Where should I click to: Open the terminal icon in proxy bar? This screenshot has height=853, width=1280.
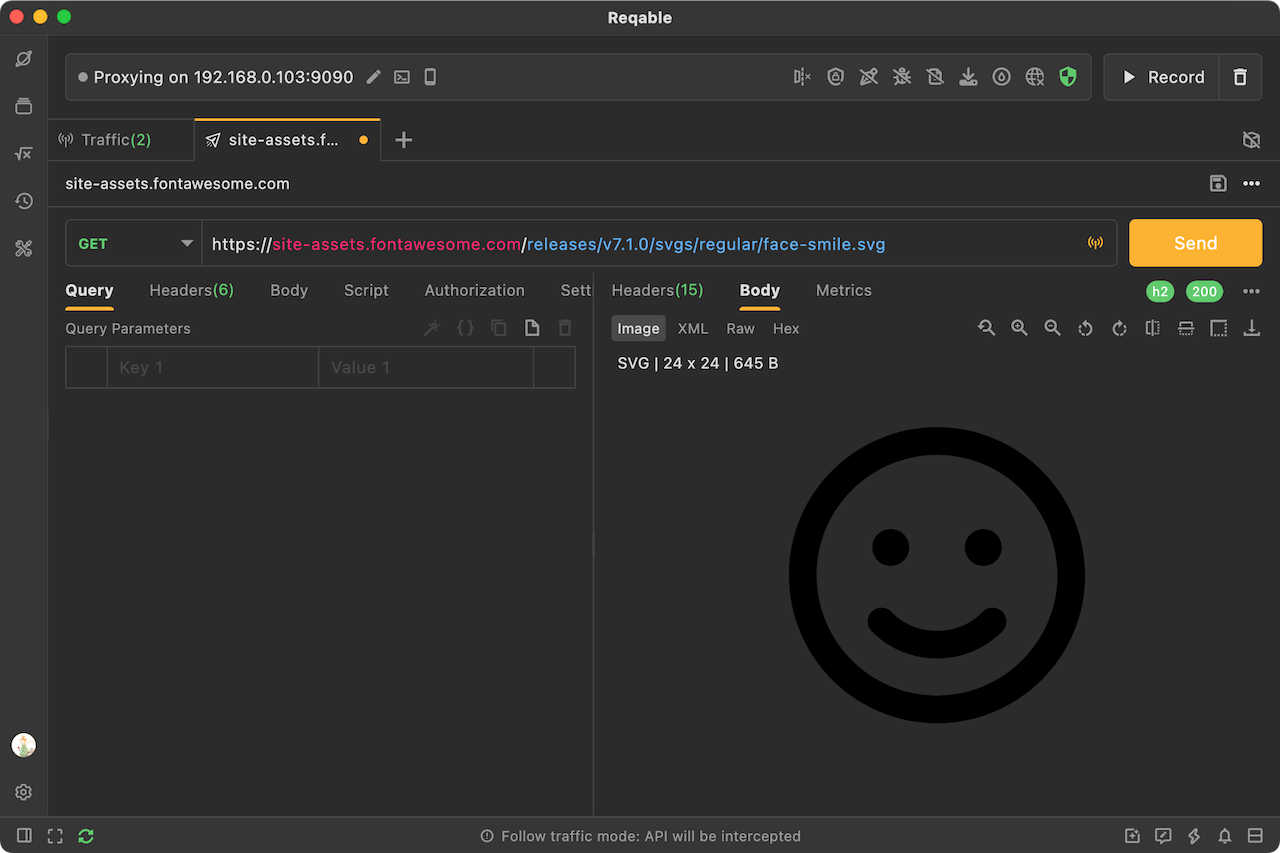(x=402, y=77)
